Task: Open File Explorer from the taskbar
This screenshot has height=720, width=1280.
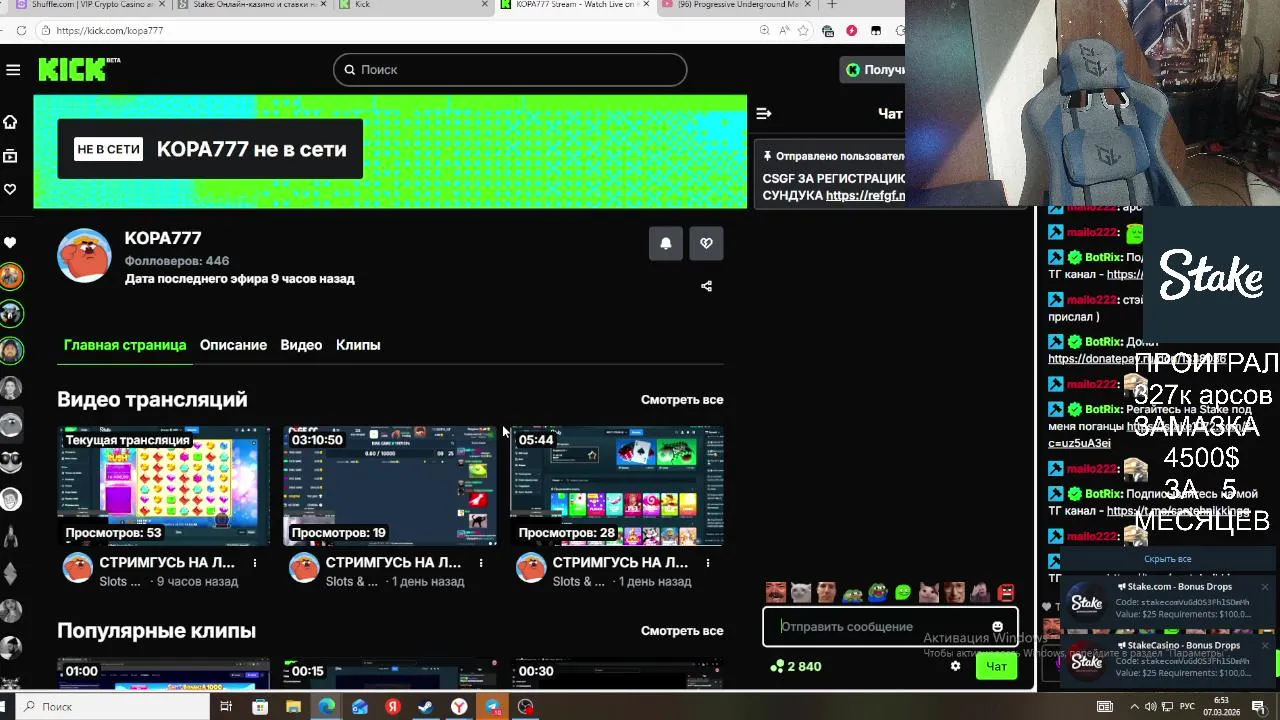Action: 293,707
